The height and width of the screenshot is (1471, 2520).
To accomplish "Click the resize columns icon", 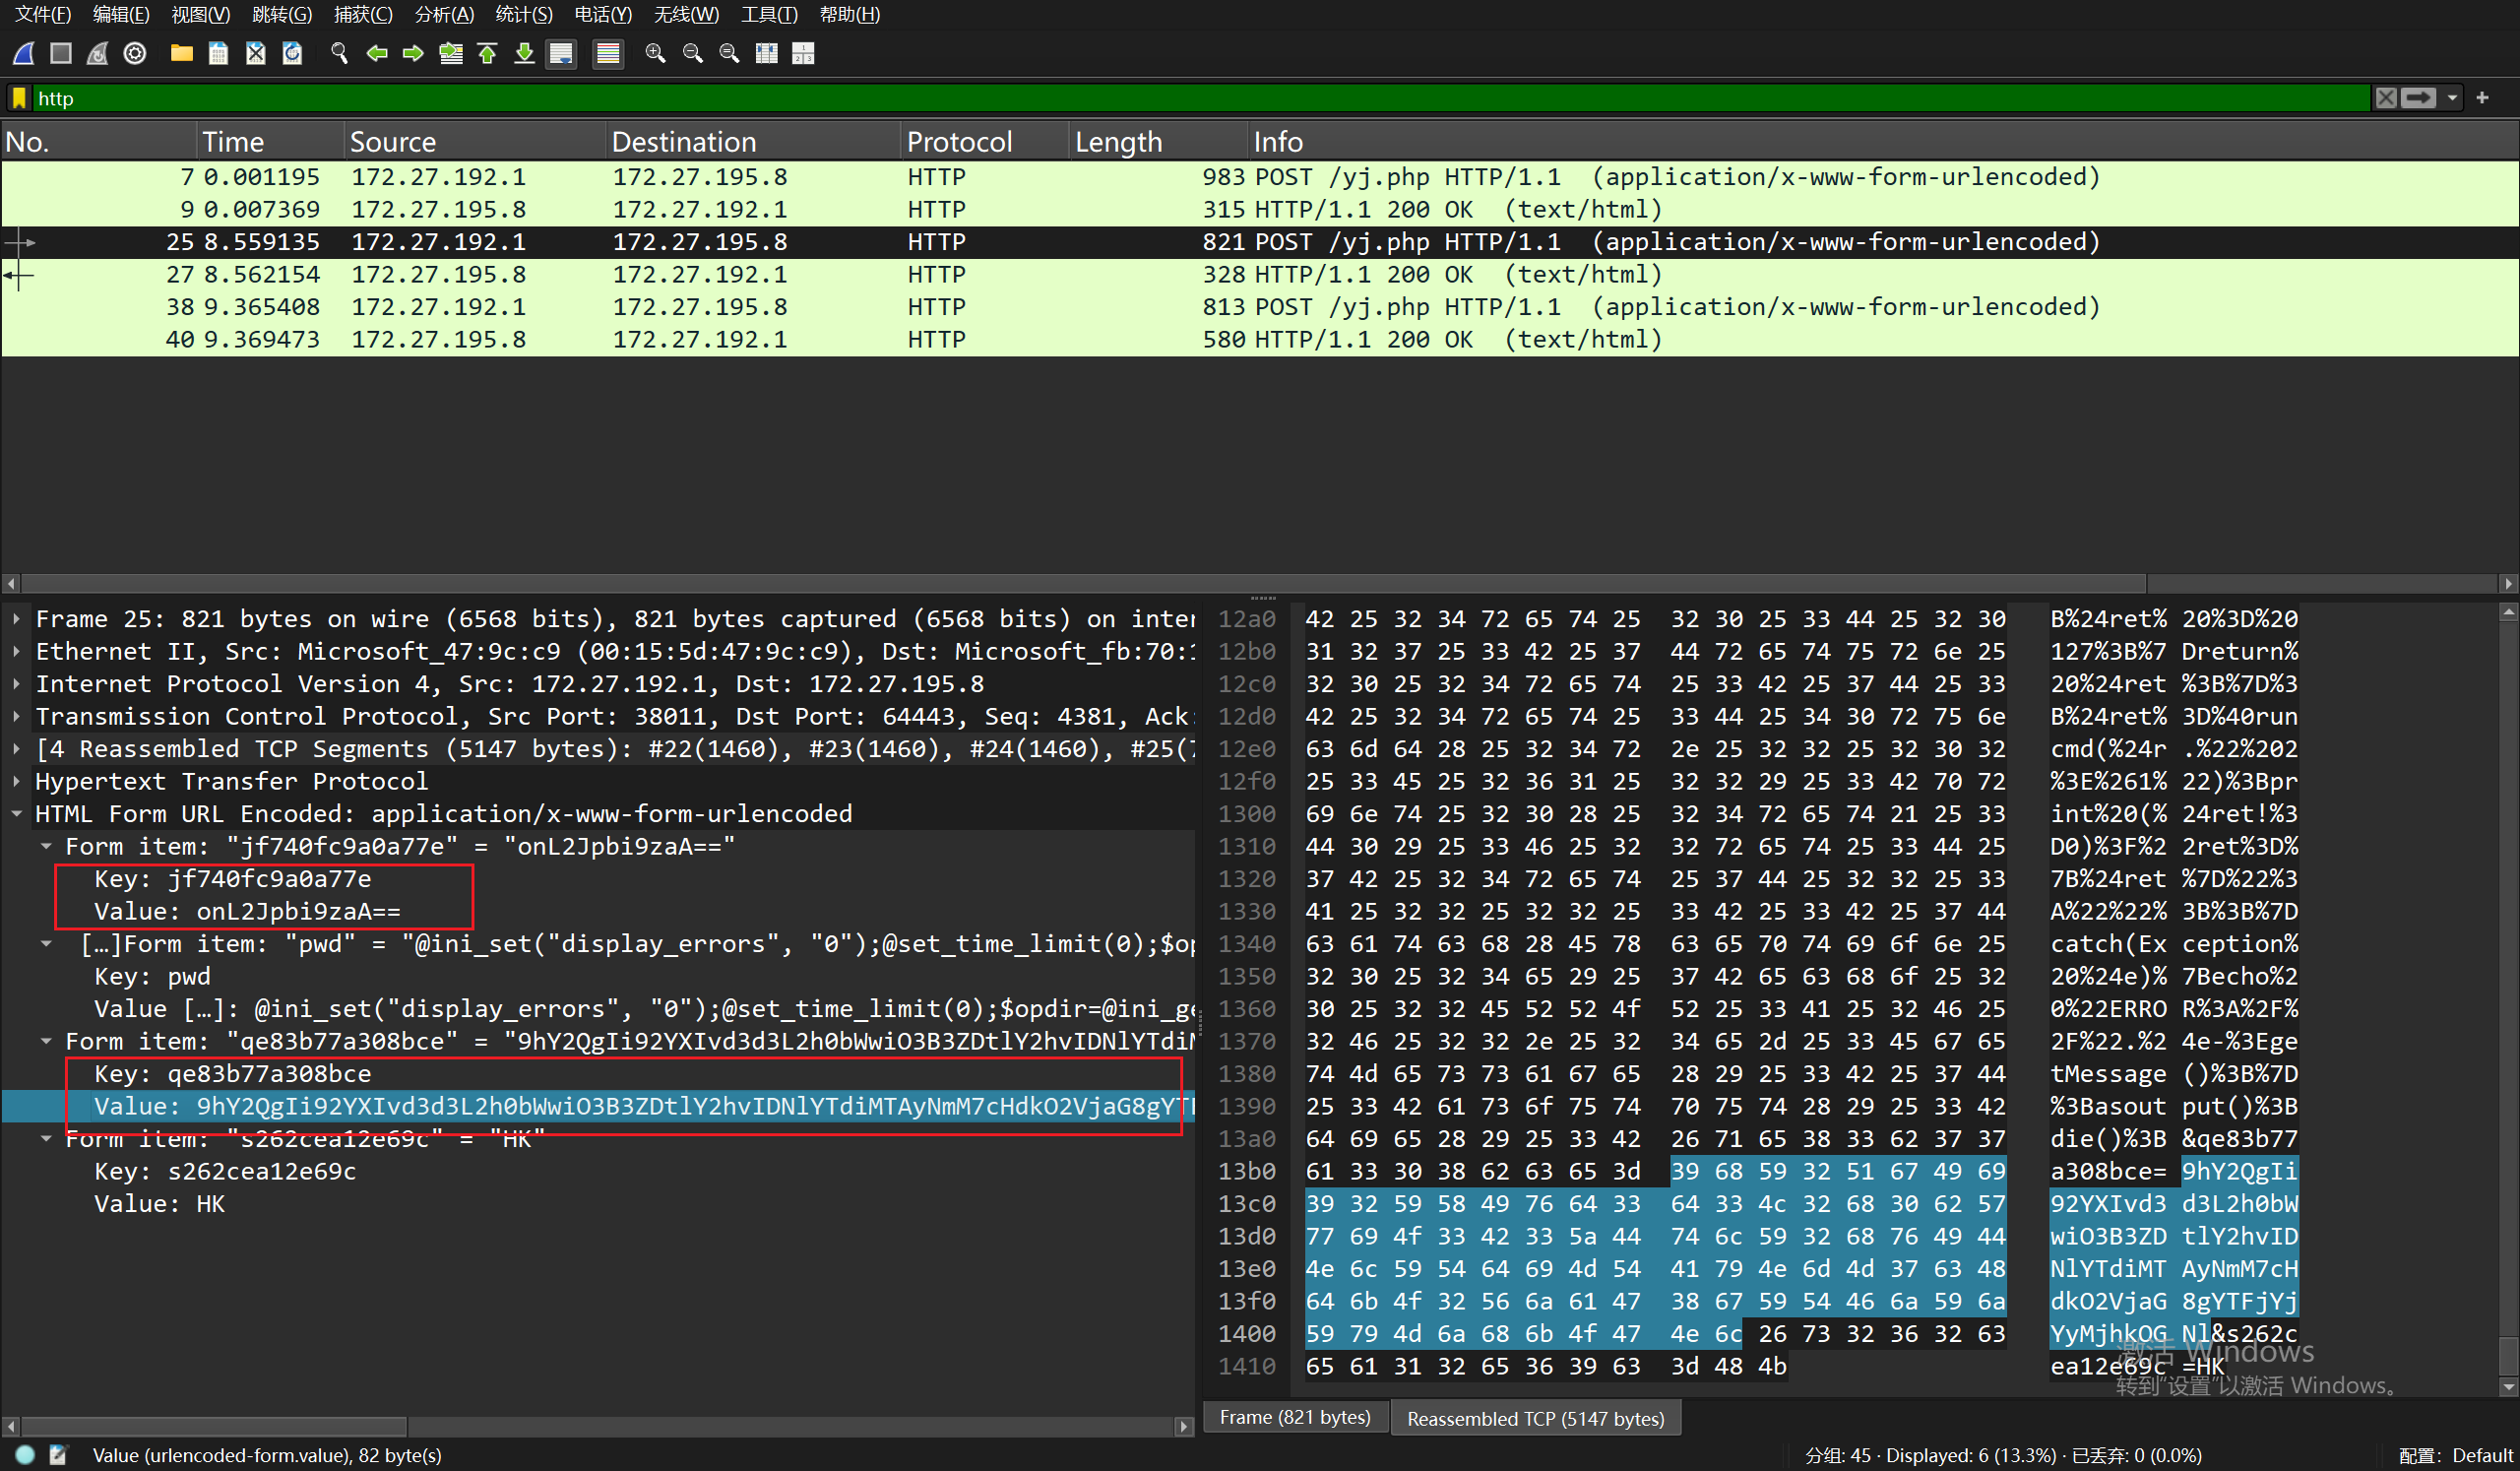I will point(767,53).
